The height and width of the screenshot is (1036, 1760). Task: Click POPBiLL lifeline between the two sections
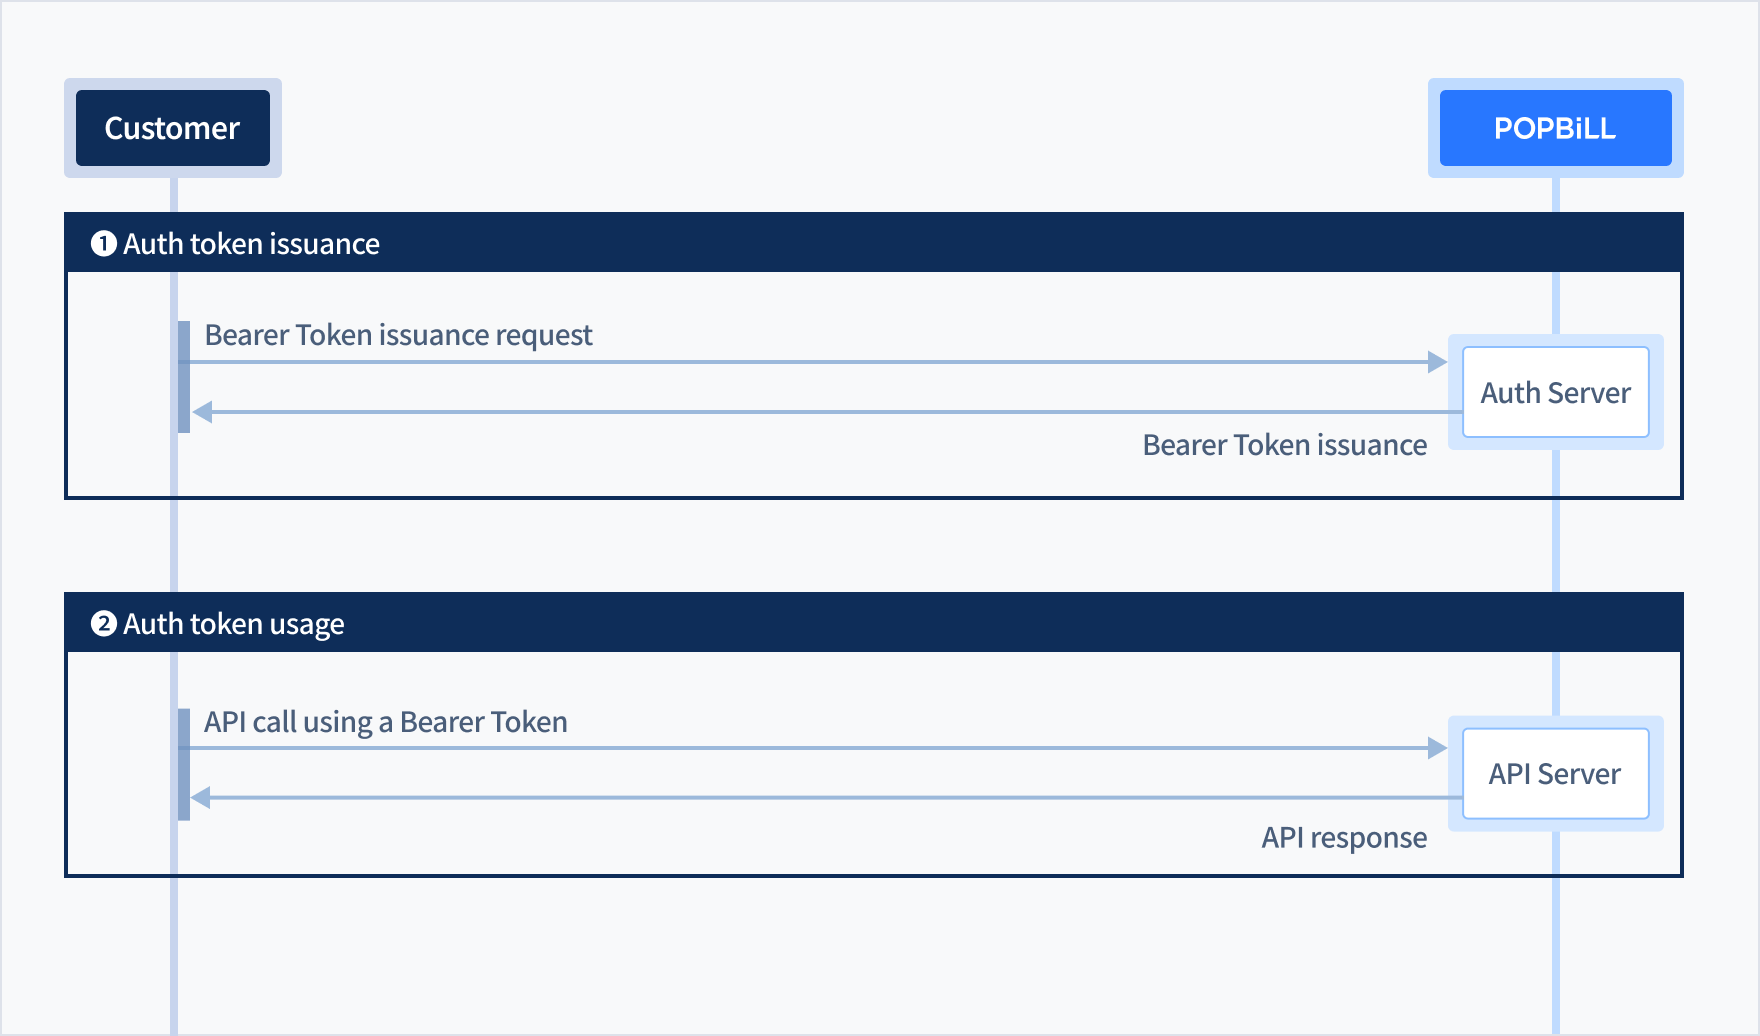pos(1556,545)
